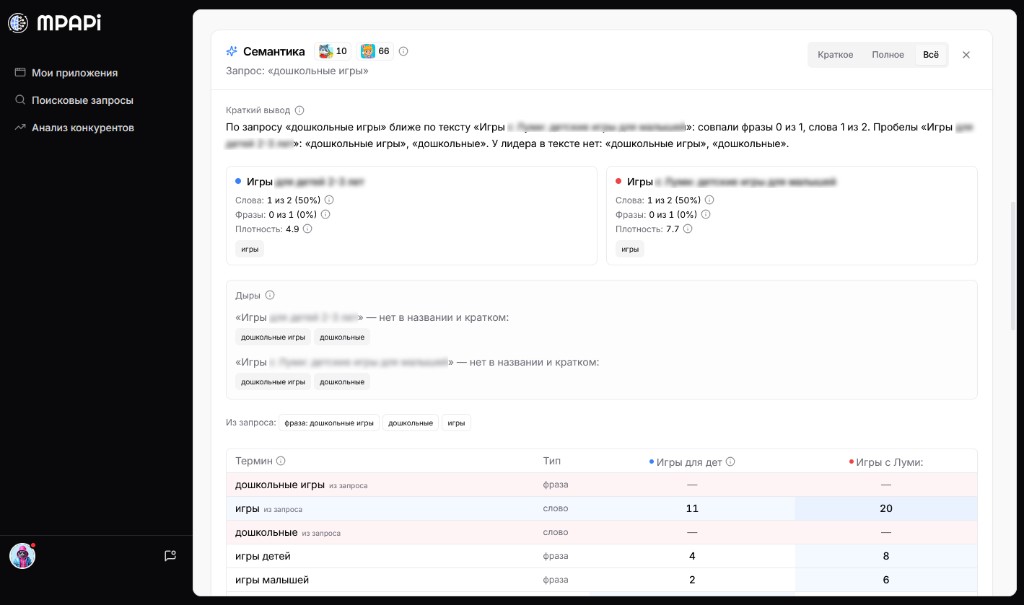
Task: Select the игры детей table term
Action: tap(263, 556)
